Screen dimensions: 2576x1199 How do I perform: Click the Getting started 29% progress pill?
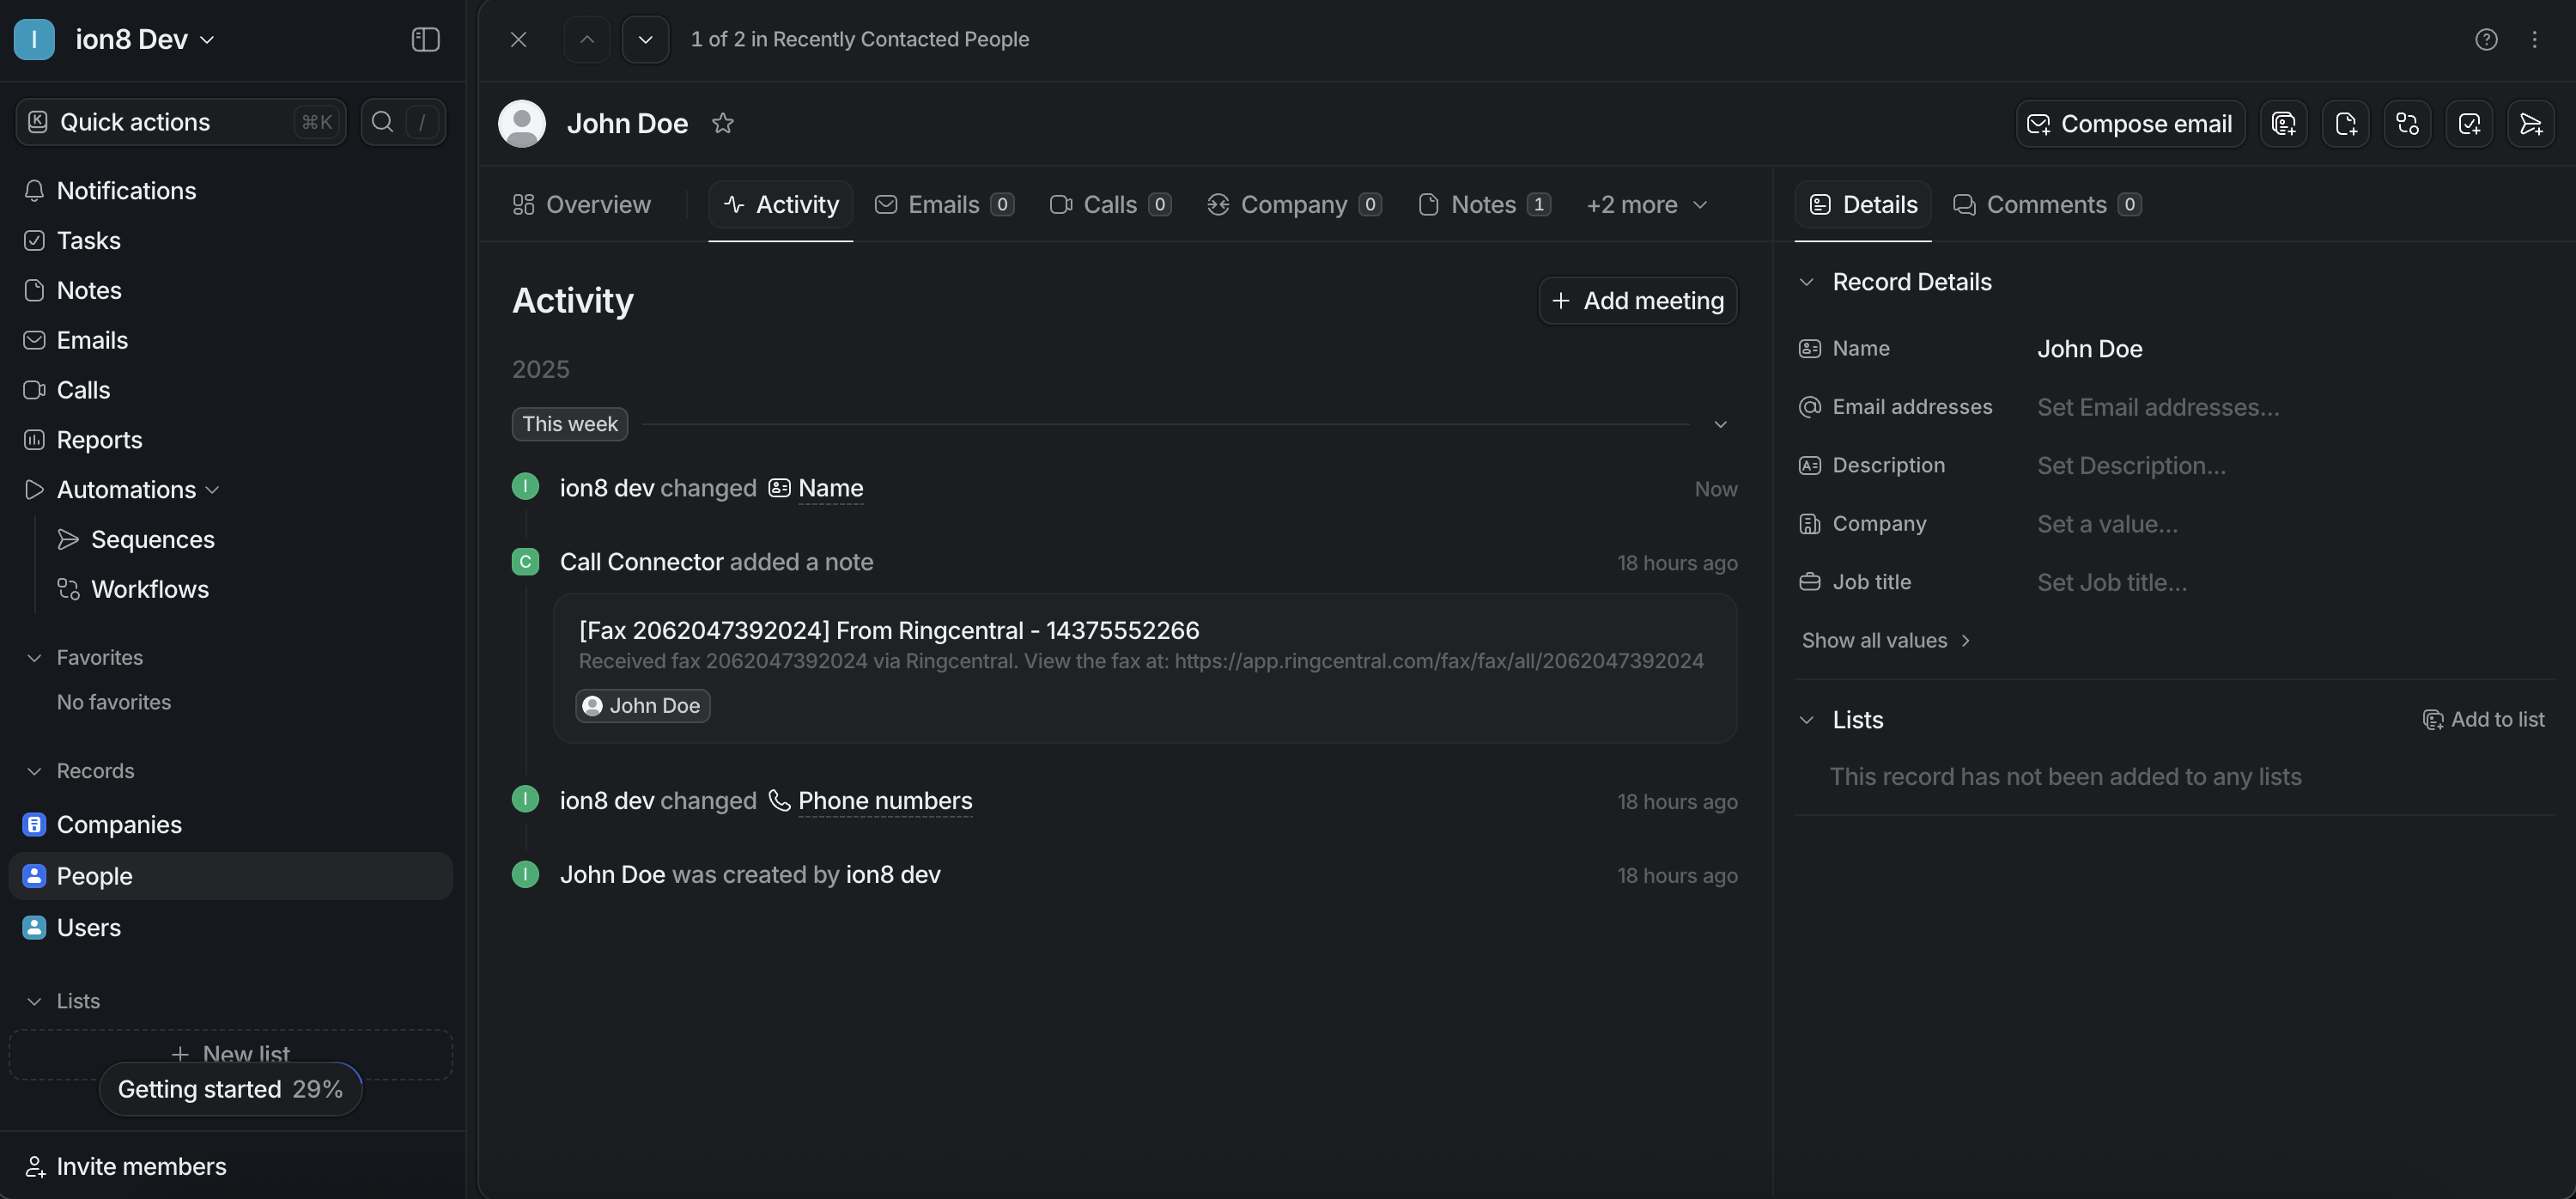pos(230,1089)
